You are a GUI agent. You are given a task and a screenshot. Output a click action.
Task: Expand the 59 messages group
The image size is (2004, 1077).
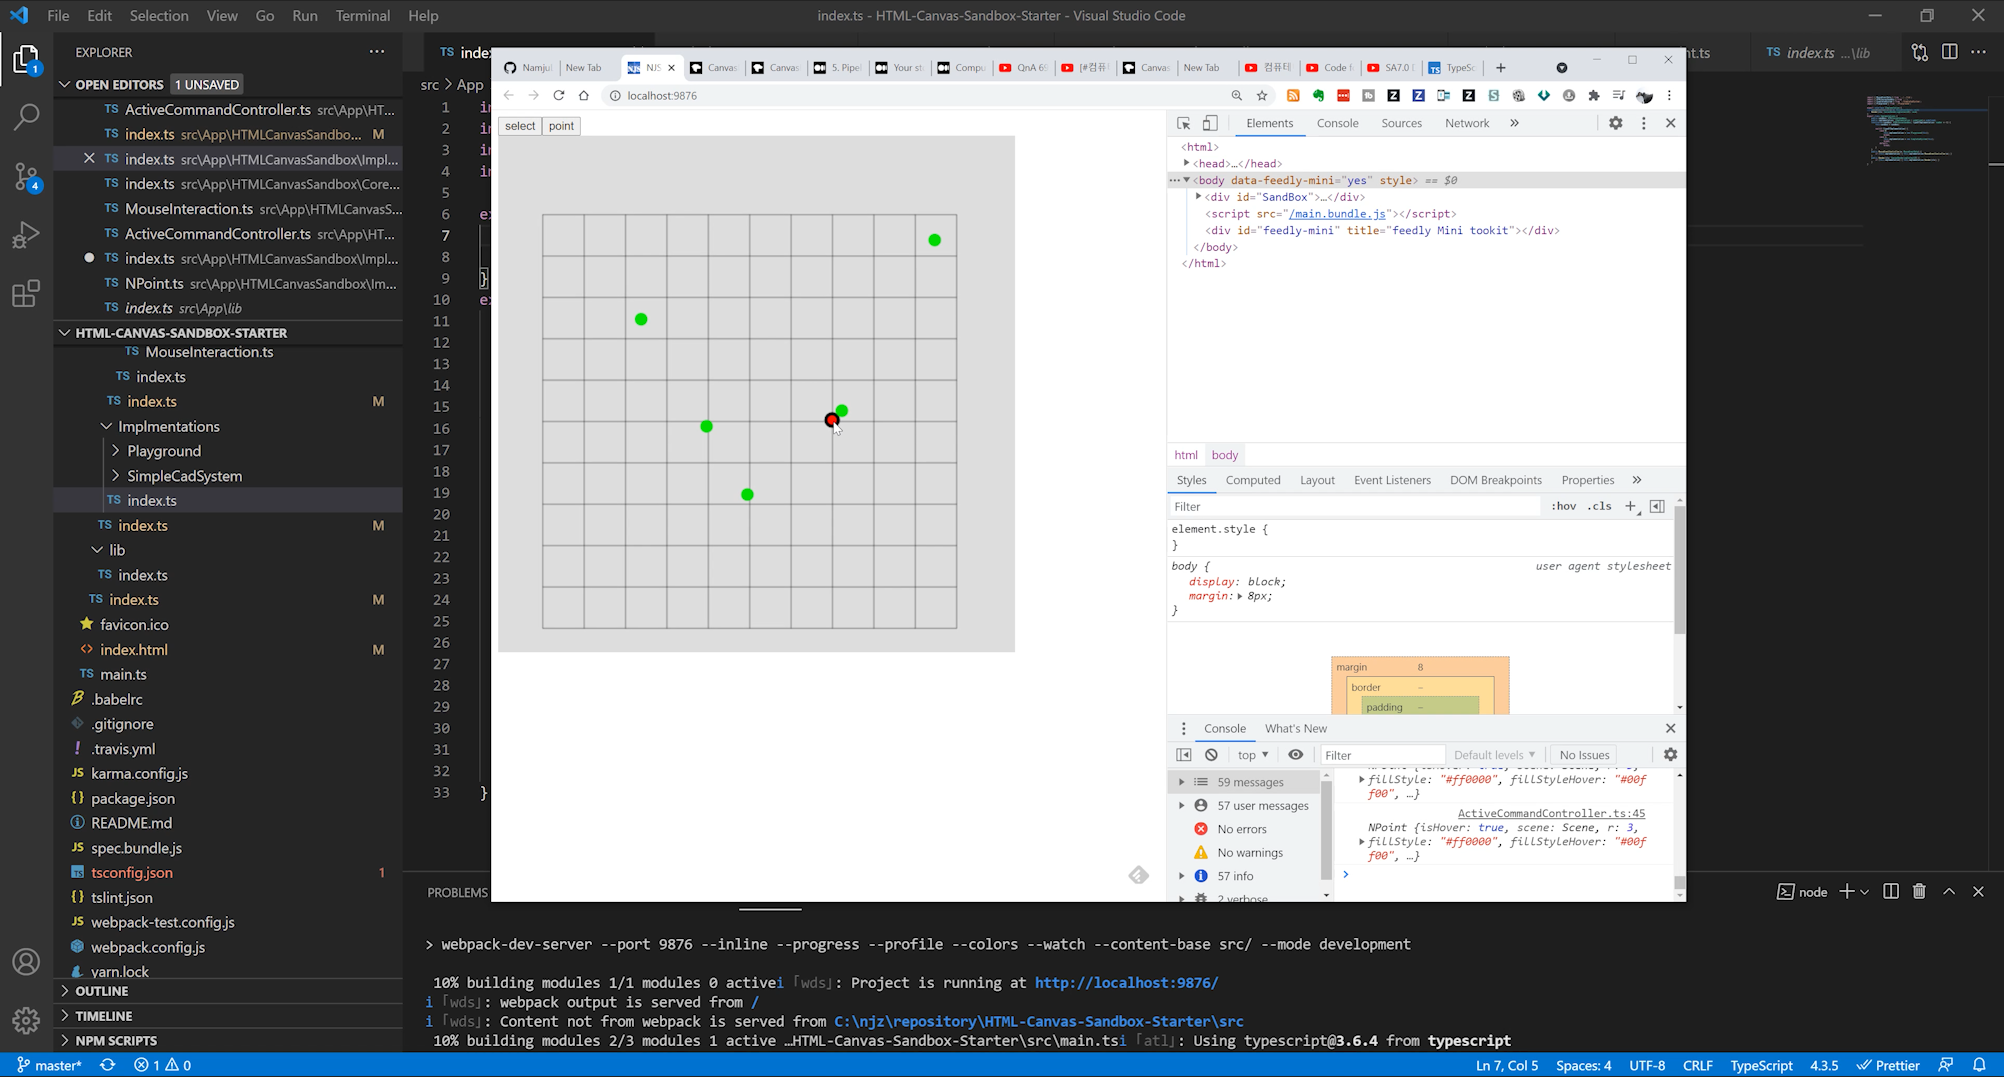1182,782
